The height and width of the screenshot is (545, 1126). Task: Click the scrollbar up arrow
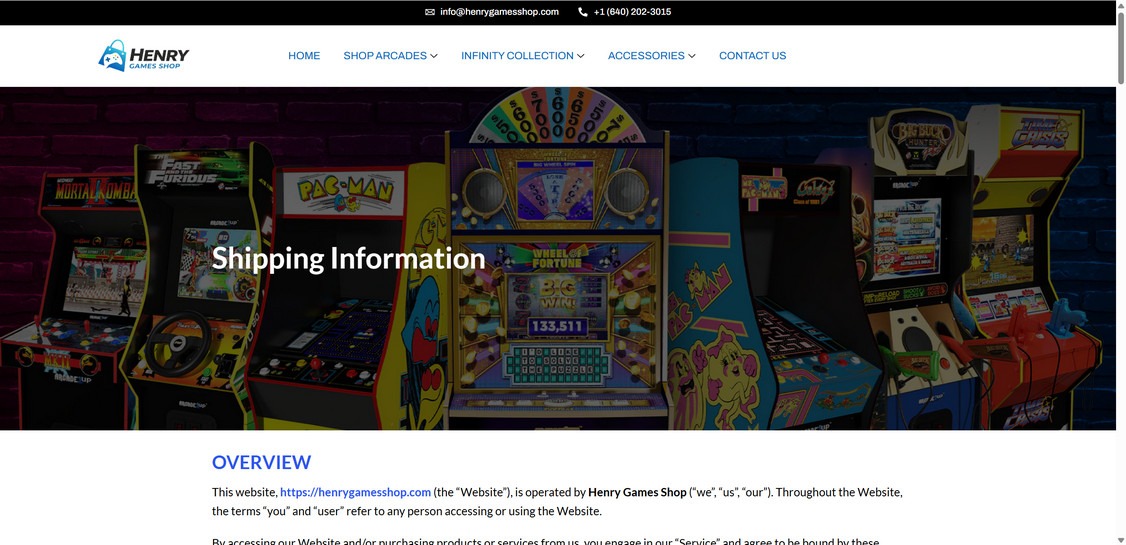tap(1121, 5)
